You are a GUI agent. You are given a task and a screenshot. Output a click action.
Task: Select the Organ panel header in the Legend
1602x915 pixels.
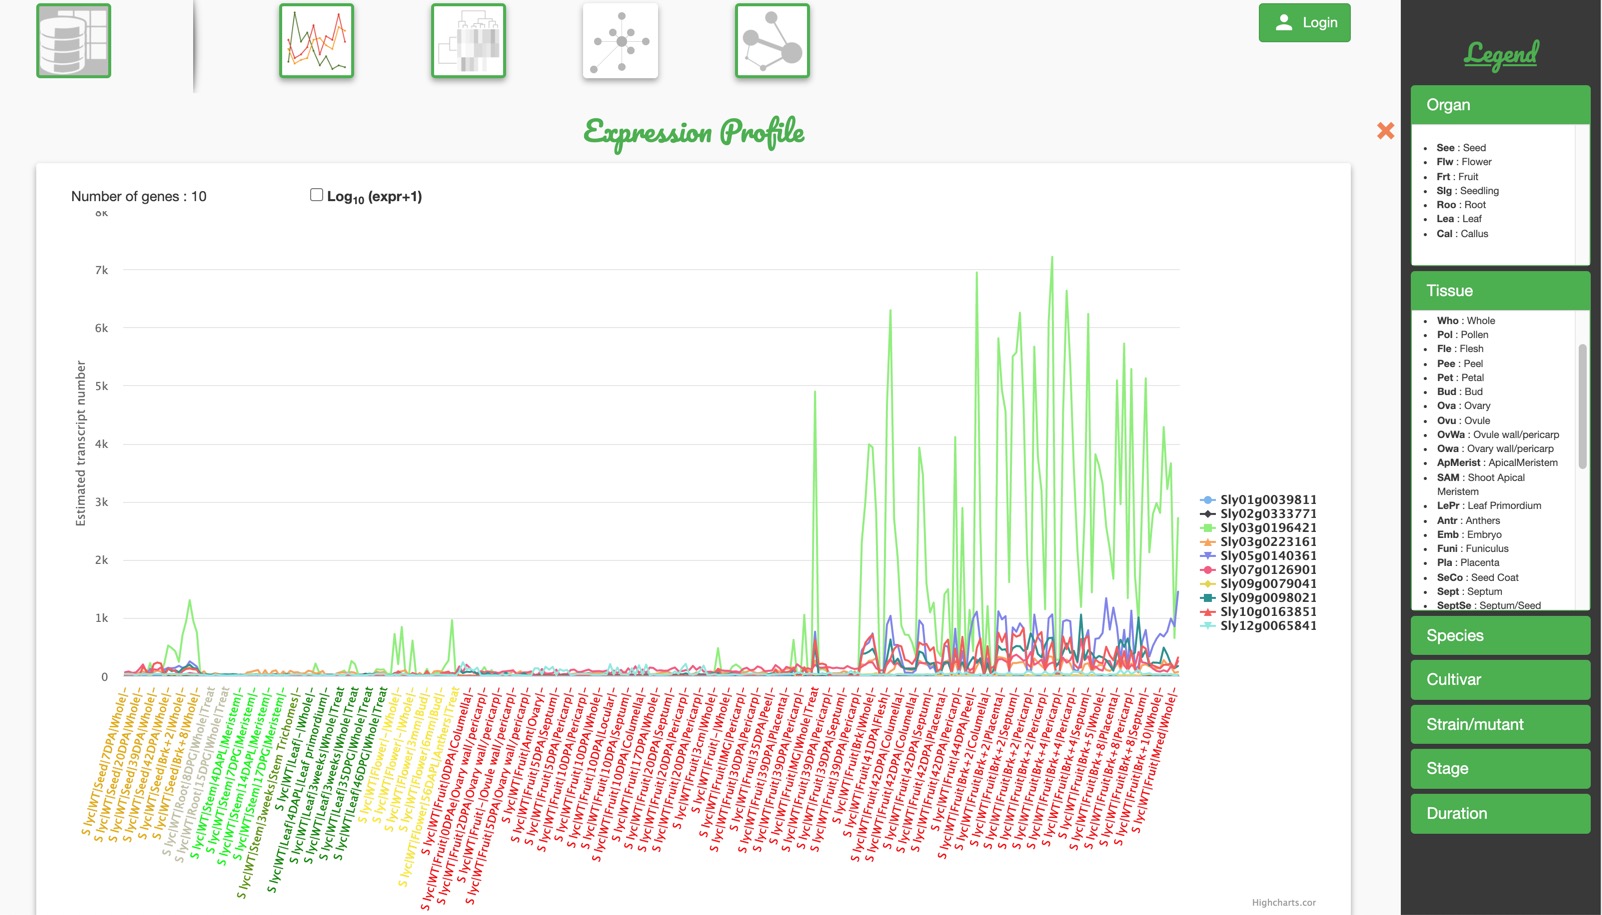1499,104
